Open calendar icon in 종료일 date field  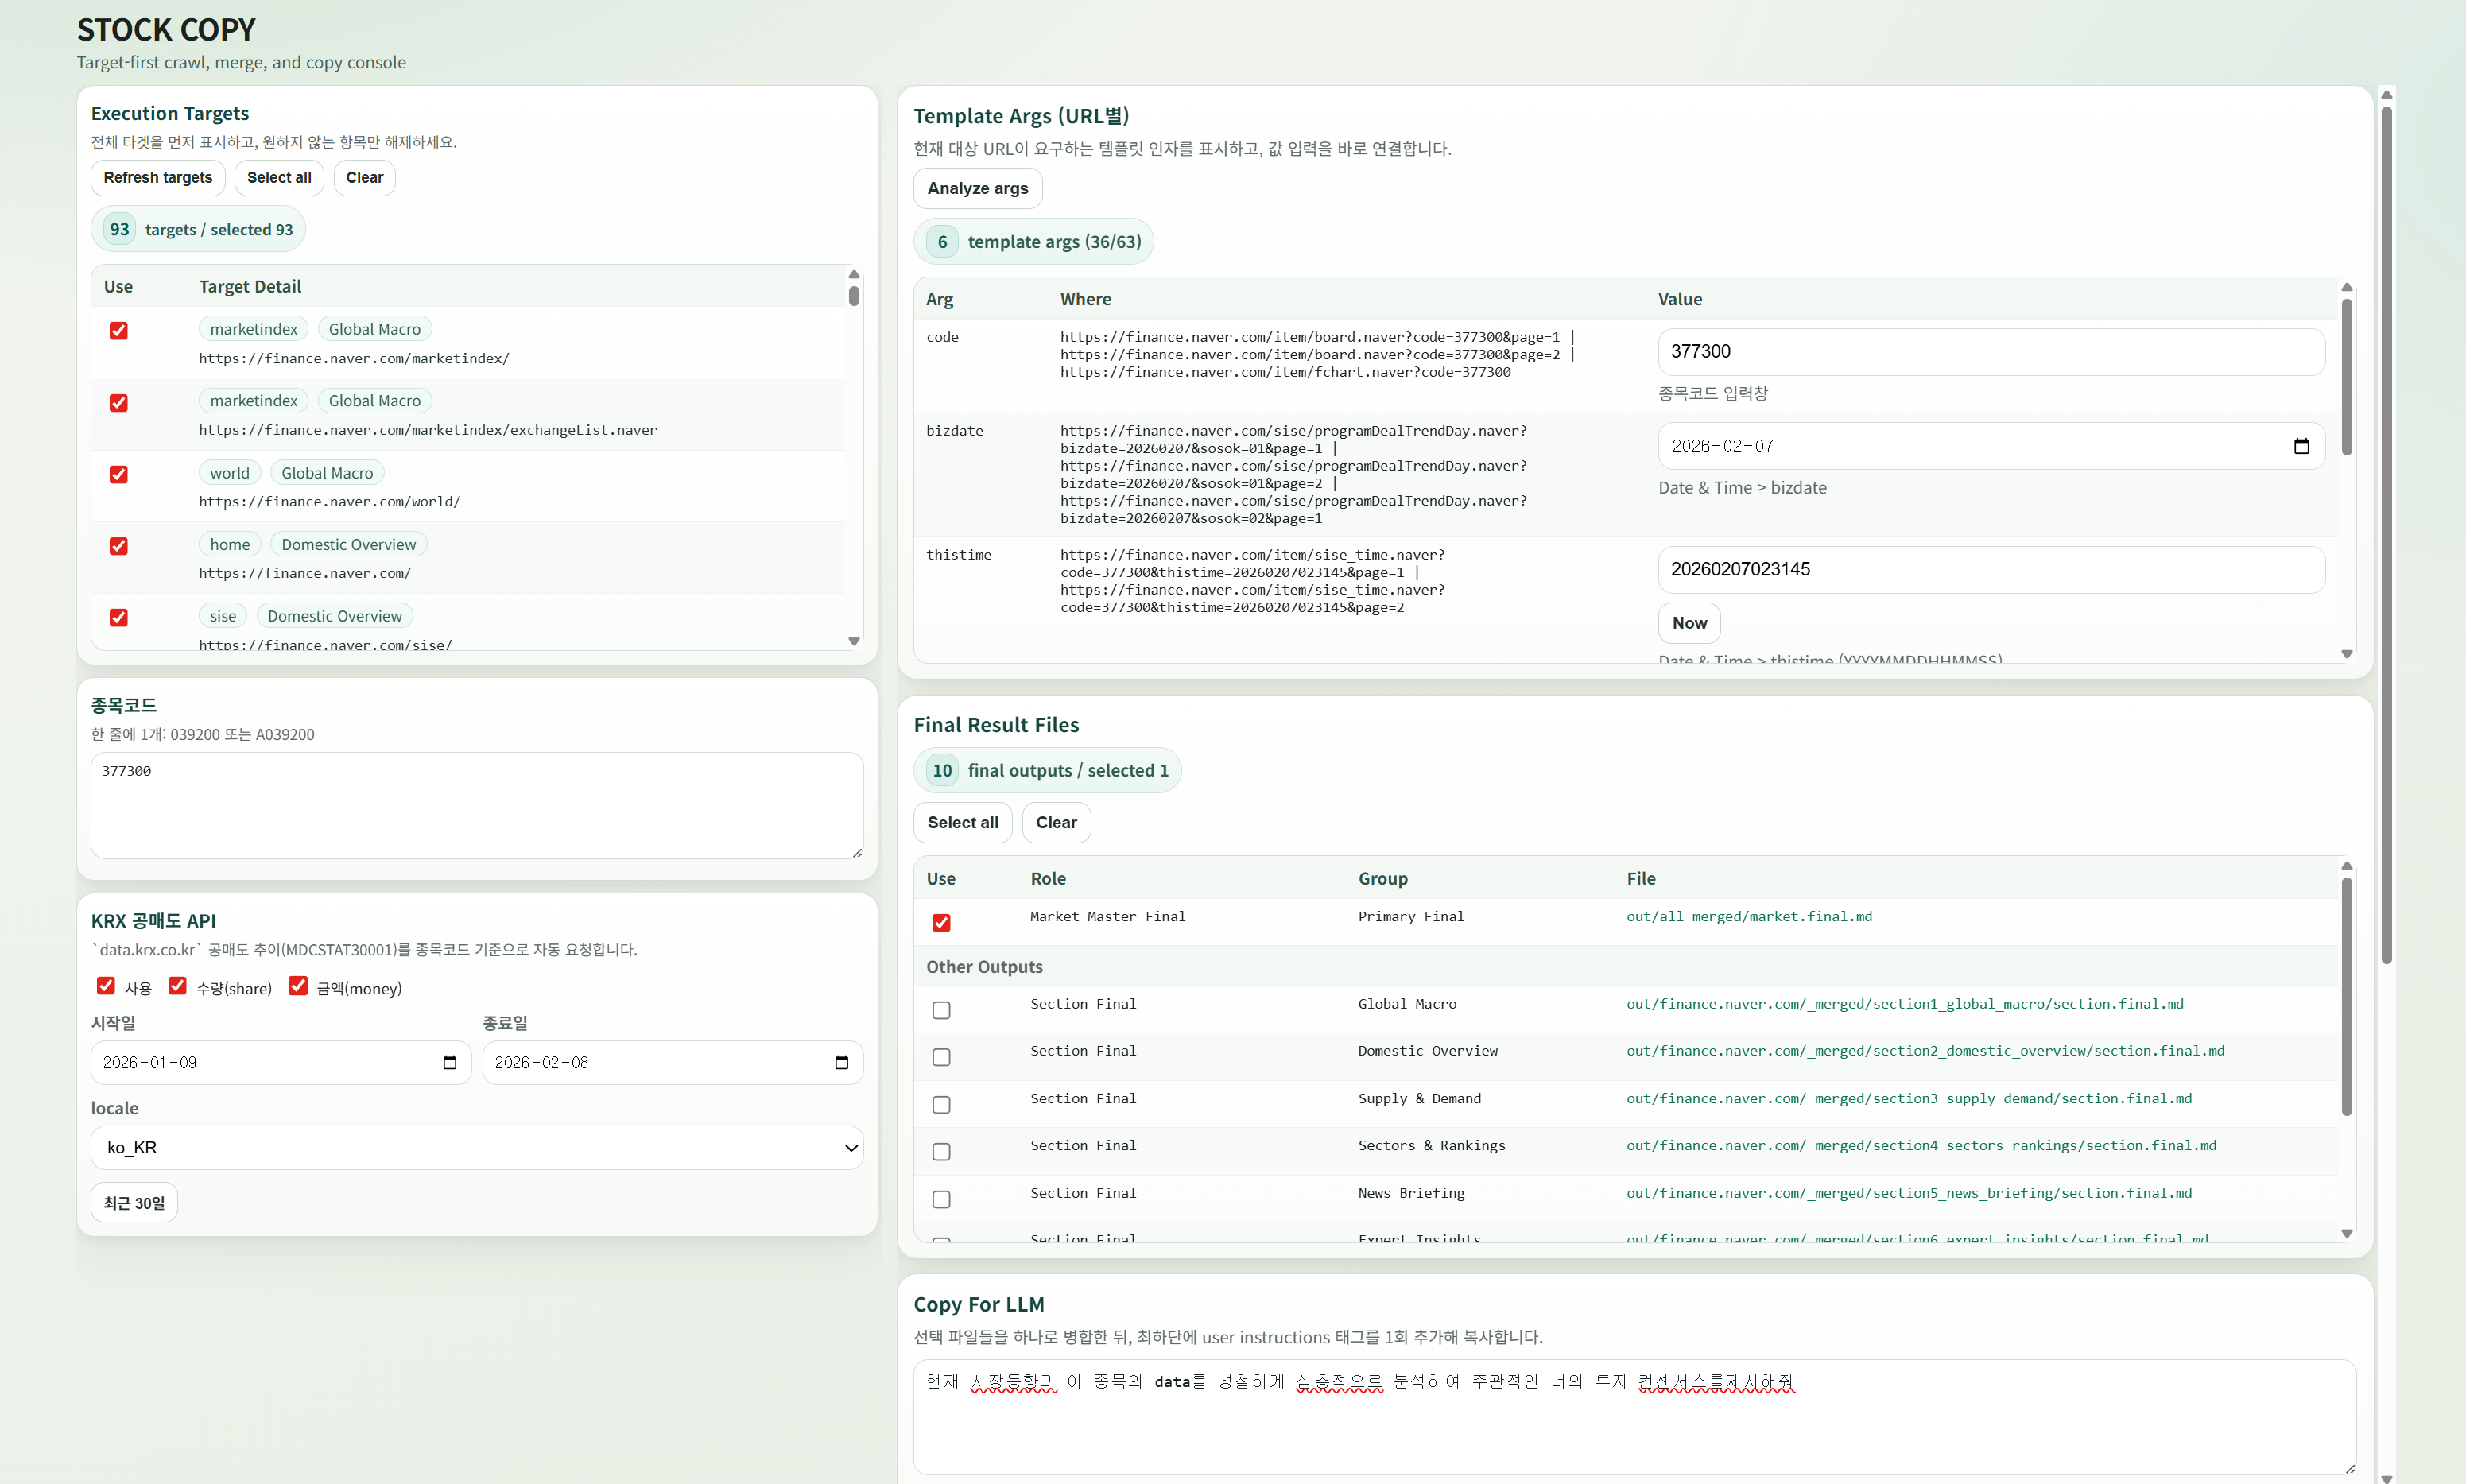point(841,1062)
